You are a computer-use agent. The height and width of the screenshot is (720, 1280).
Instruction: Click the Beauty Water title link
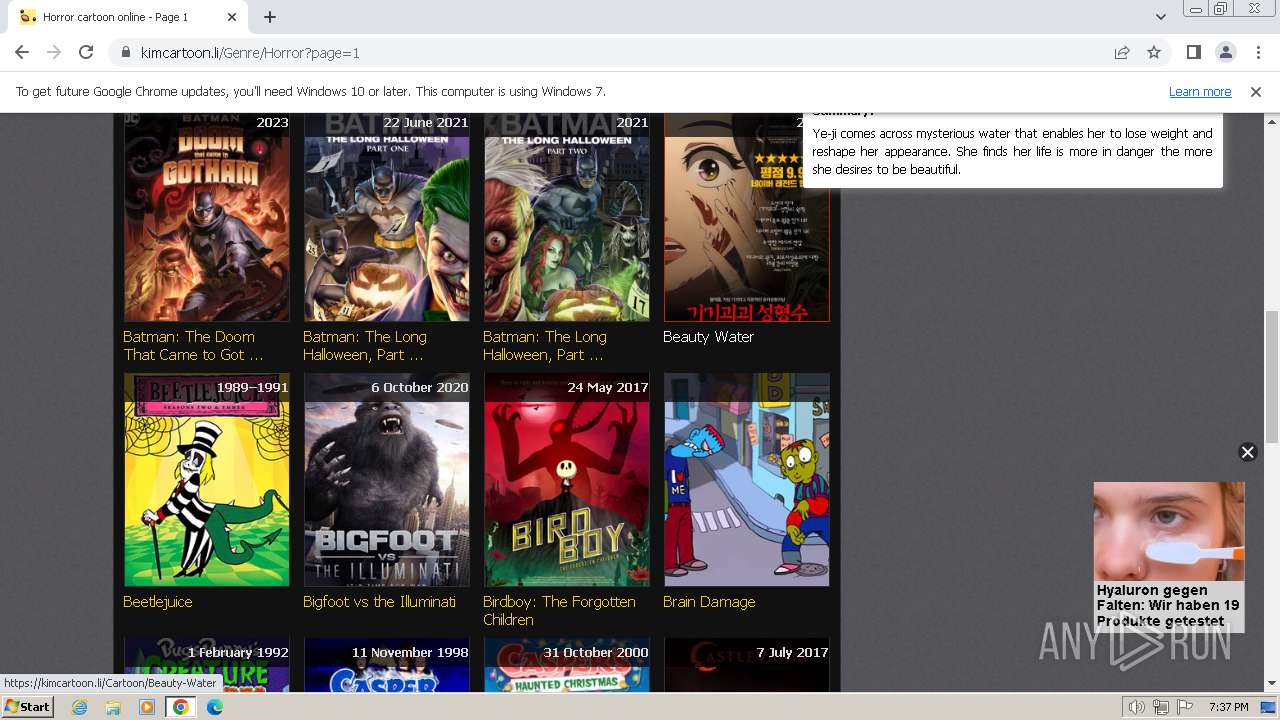tap(708, 337)
